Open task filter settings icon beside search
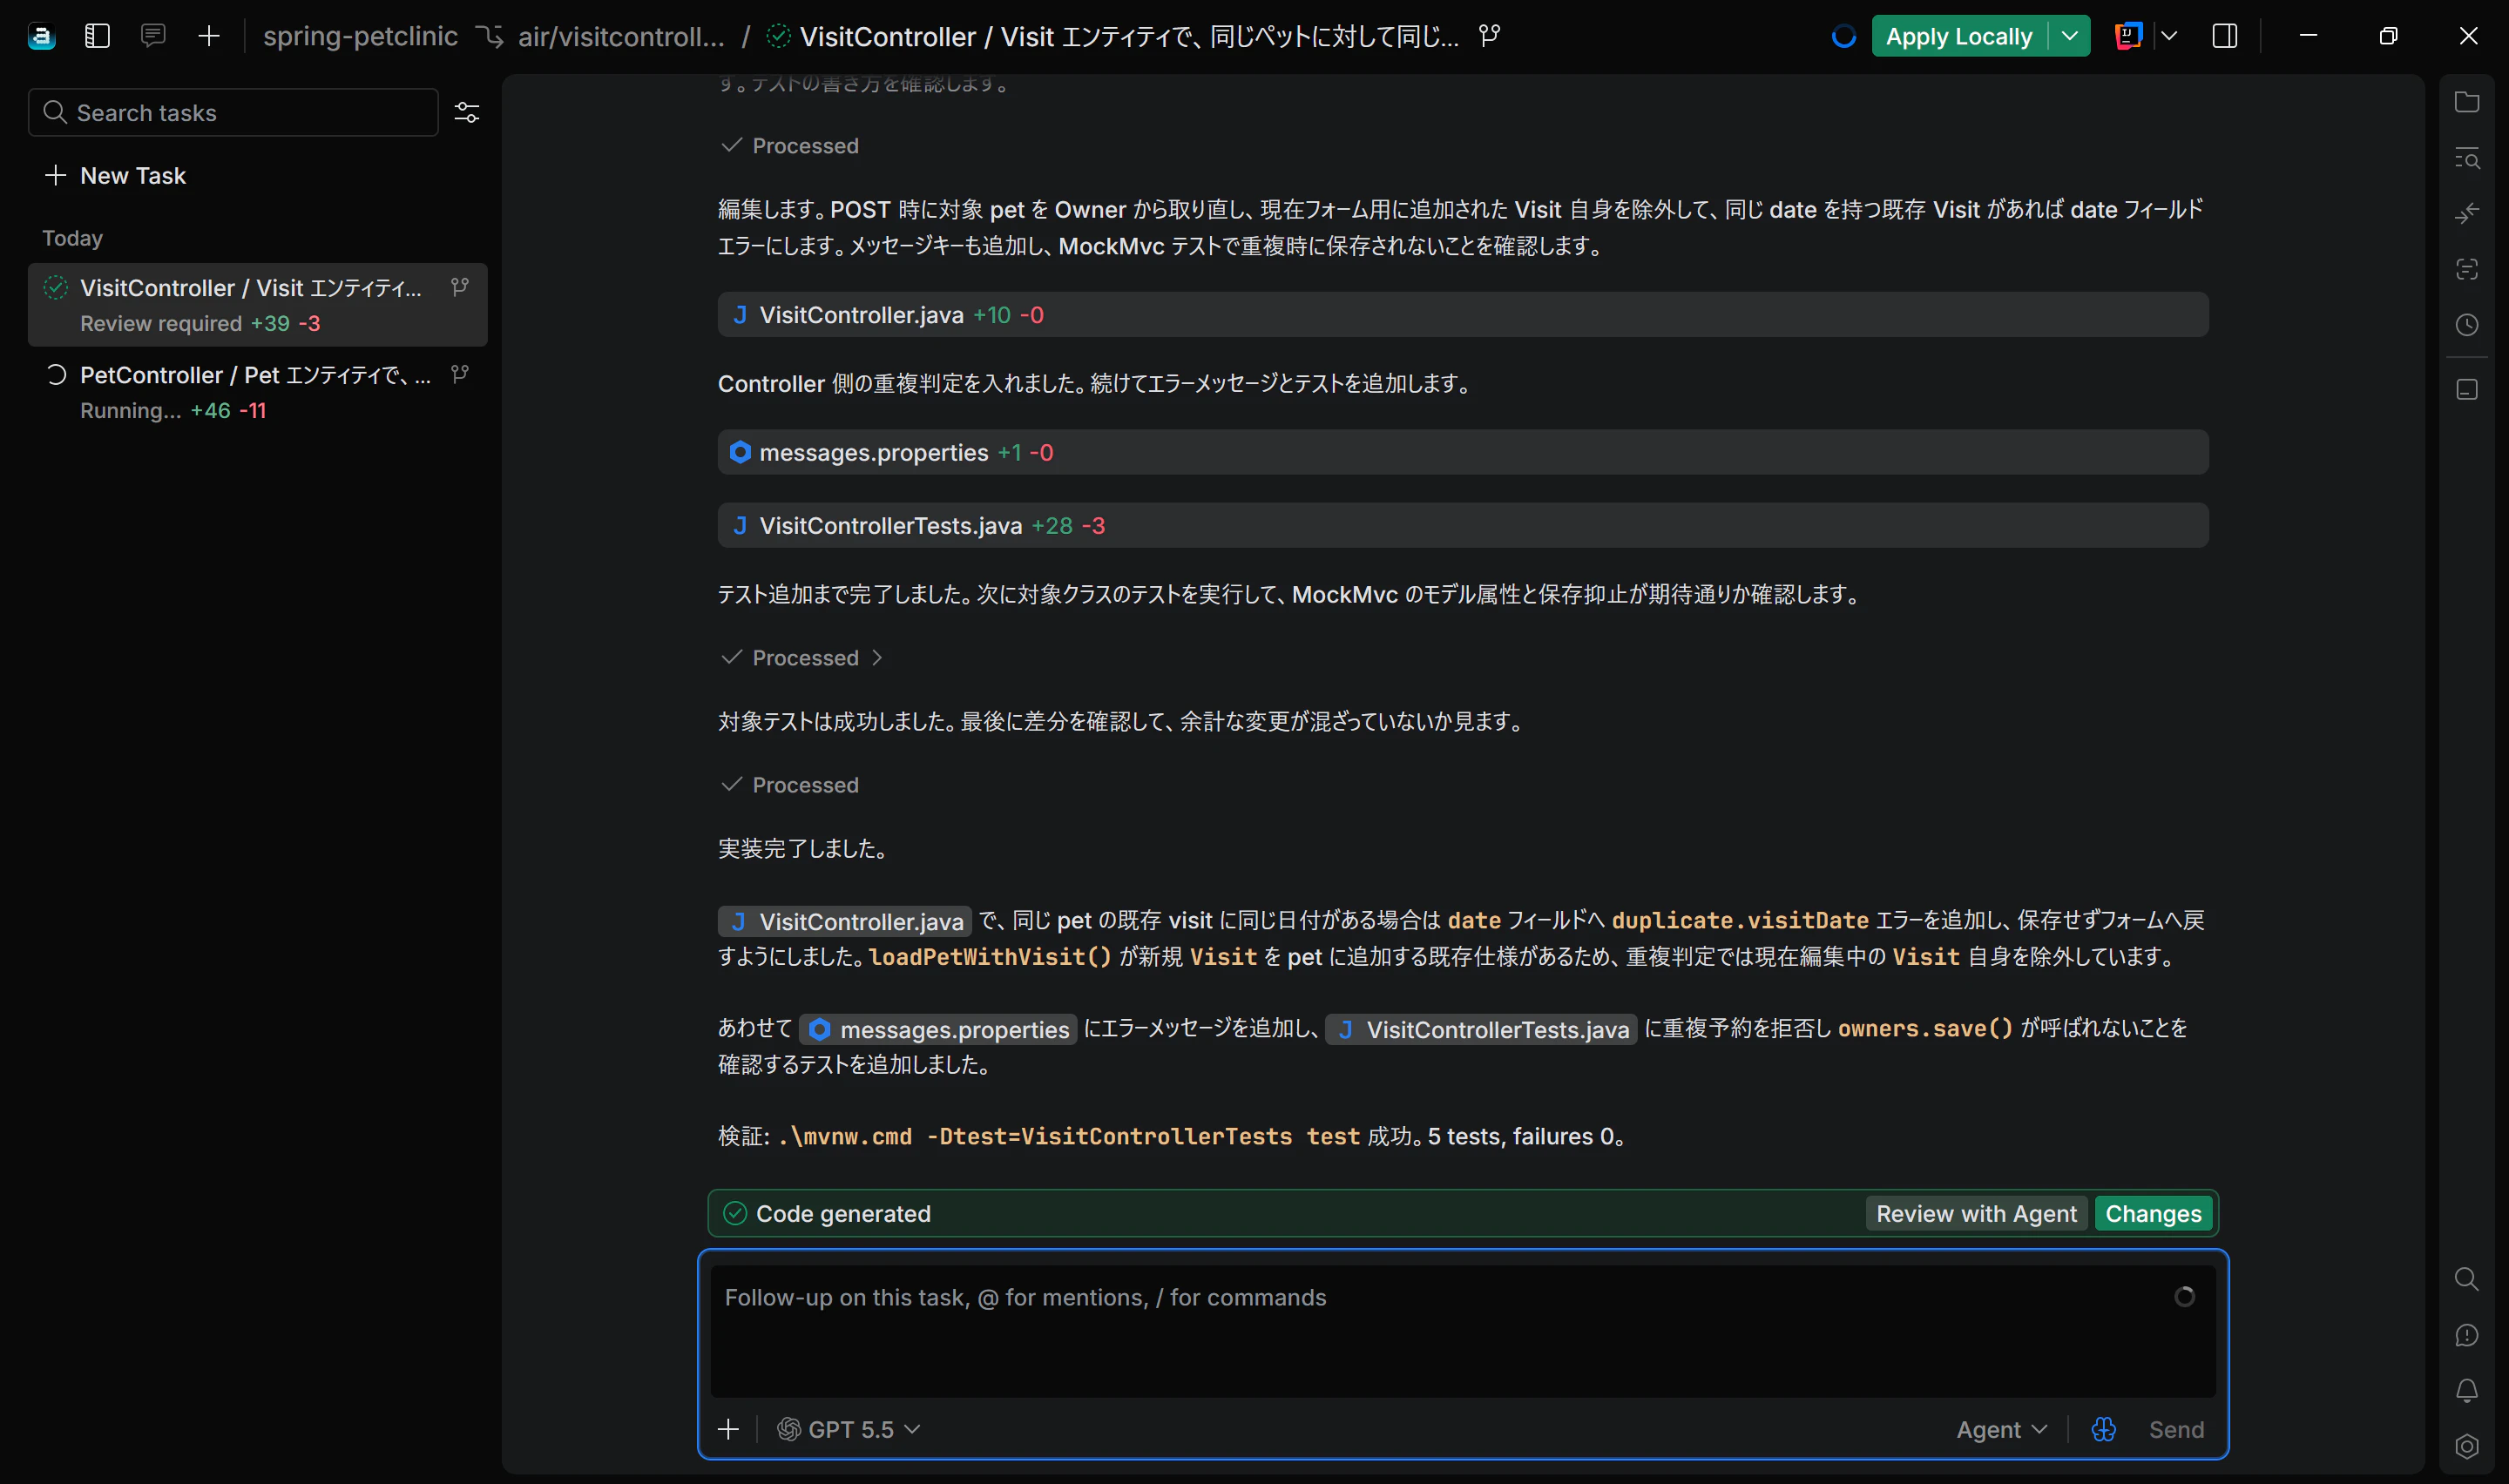 [x=467, y=112]
